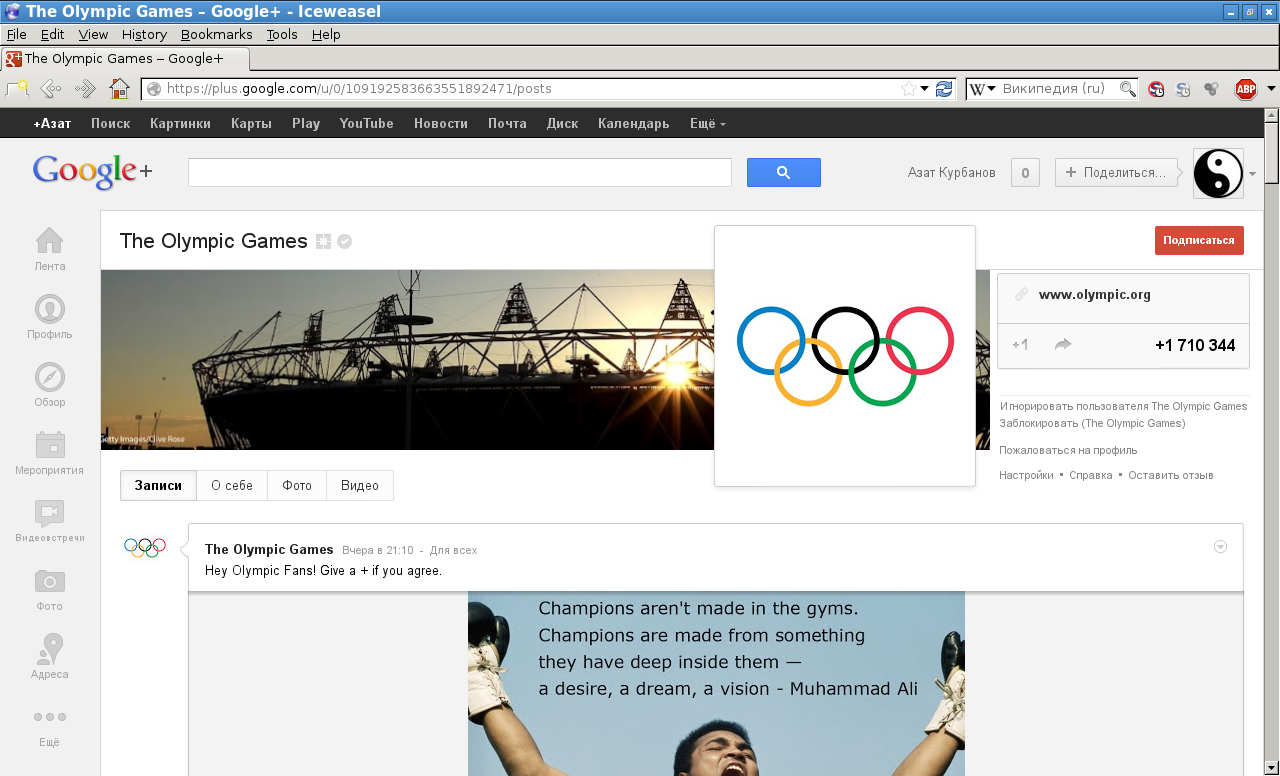Open the post options dropdown arrow
This screenshot has height=776, width=1280.
pos(1220,547)
